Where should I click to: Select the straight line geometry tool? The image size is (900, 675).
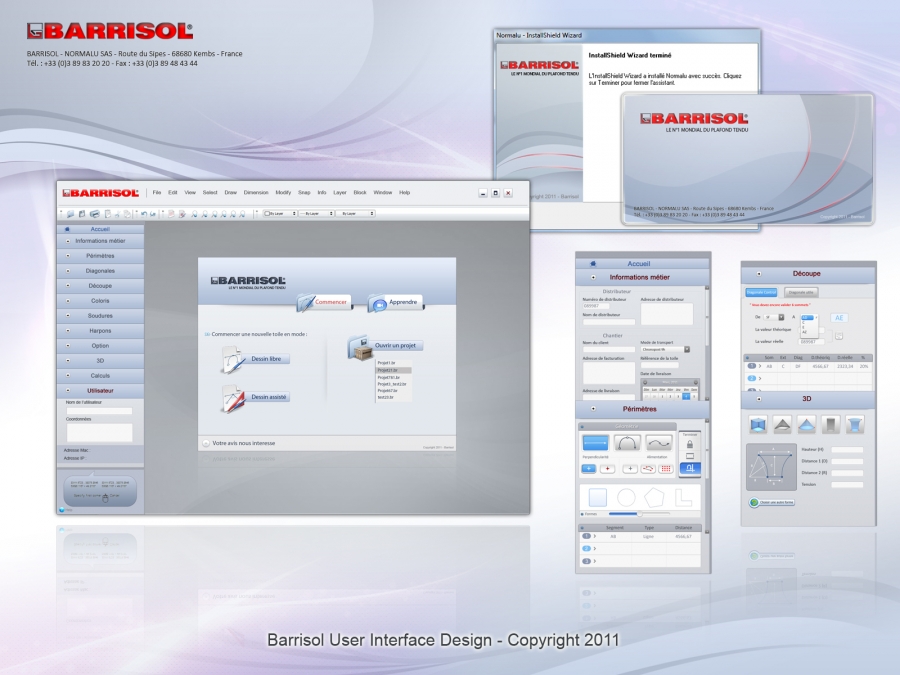pyautogui.click(x=595, y=443)
